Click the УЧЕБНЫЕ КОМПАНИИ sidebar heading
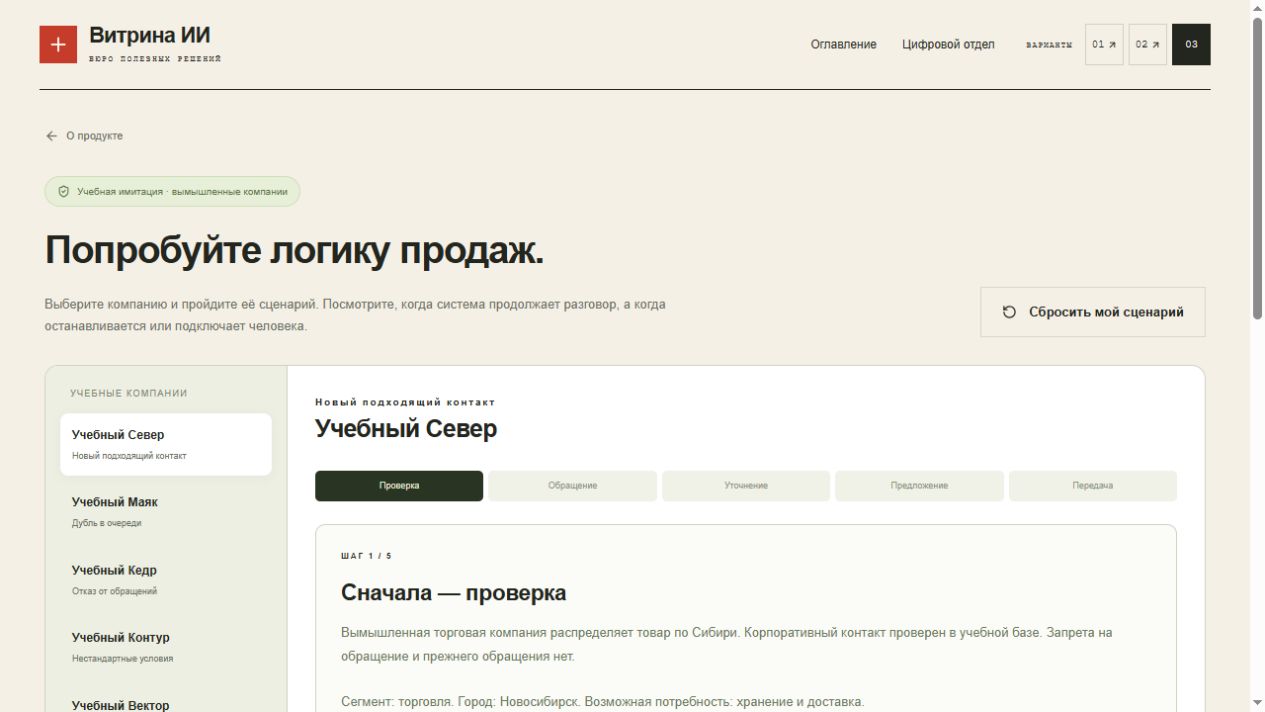Screen dimensions: 1265x712 coord(129,393)
